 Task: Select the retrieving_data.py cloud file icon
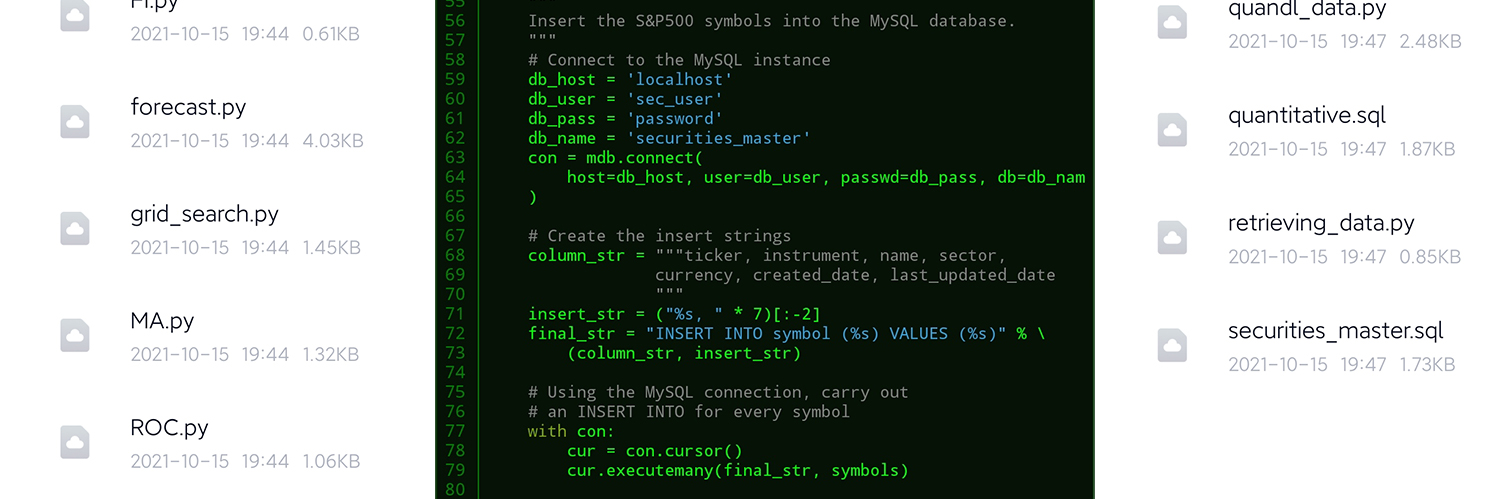[1172, 238]
